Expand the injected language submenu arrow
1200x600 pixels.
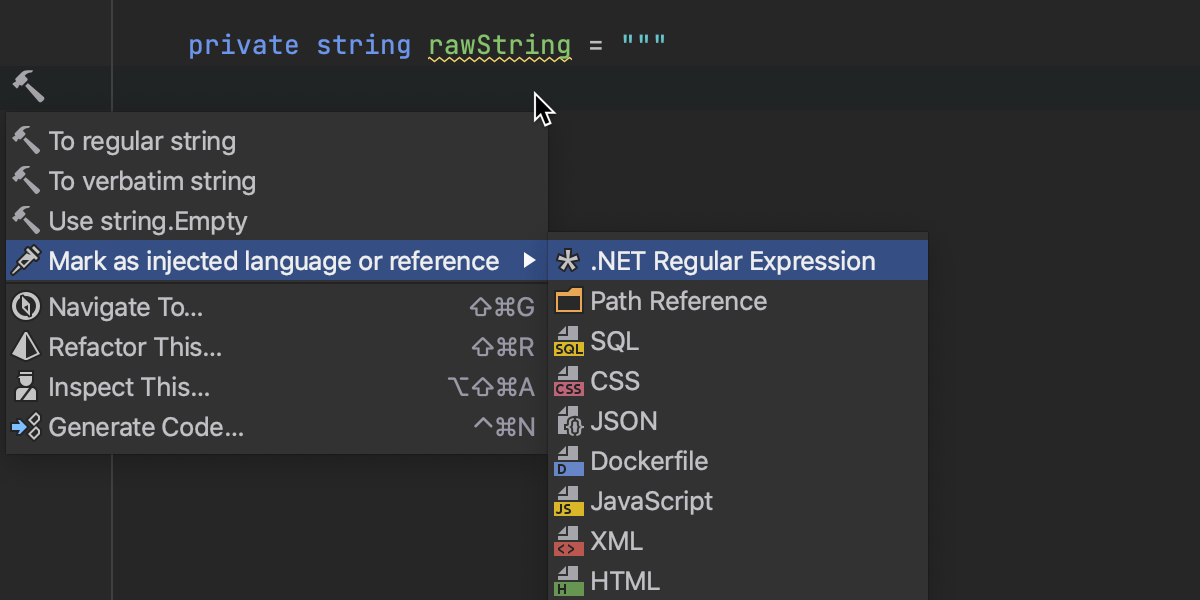[x=529, y=262]
